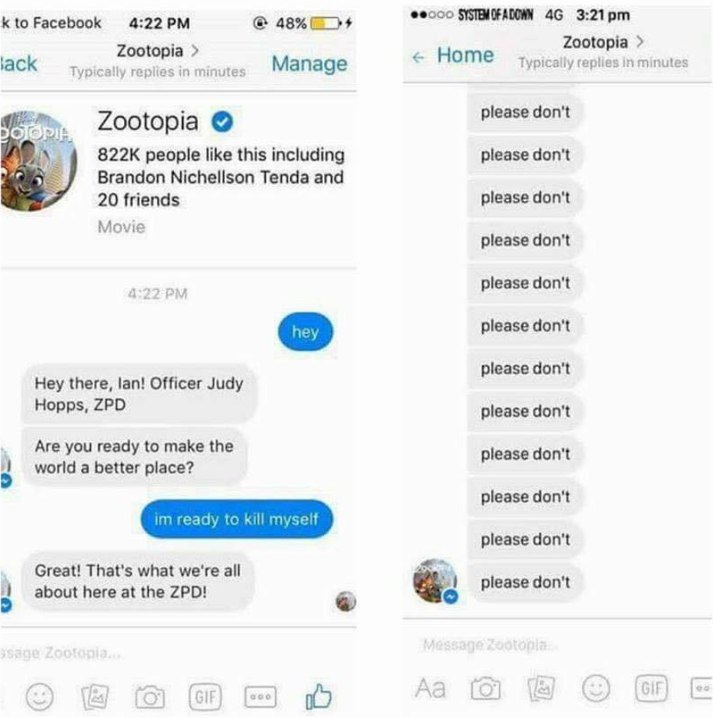
Task: Send thumbs-up like in left chat
Action: click(x=318, y=696)
